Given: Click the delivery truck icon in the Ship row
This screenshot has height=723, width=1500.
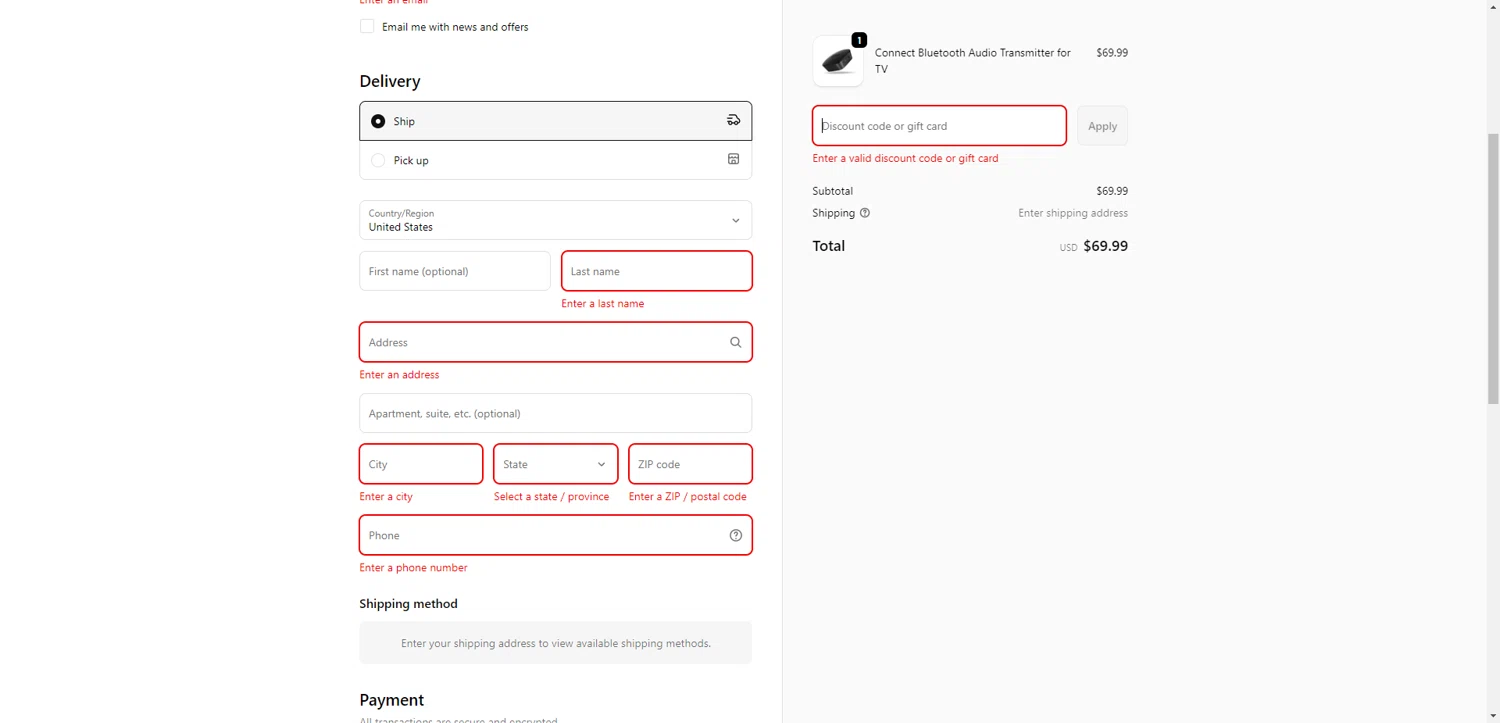Looking at the screenshot, I should [x=733, y=120].
